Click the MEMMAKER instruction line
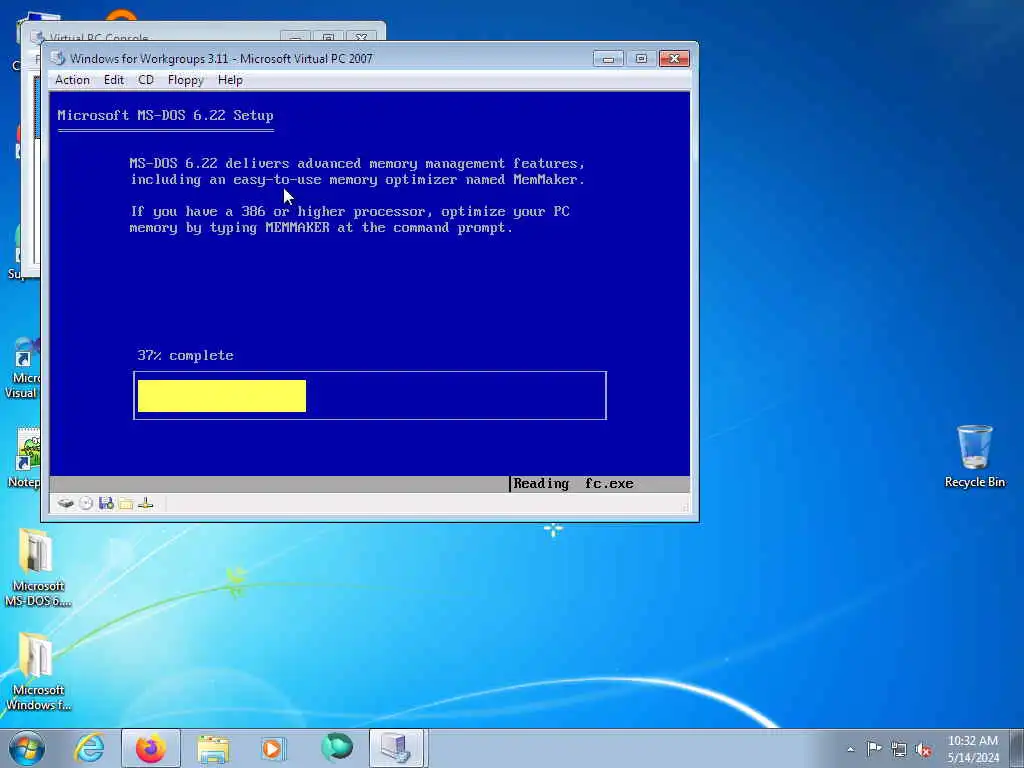The width and height of the screenshot is (1024, 768). [x=321, y=228]
